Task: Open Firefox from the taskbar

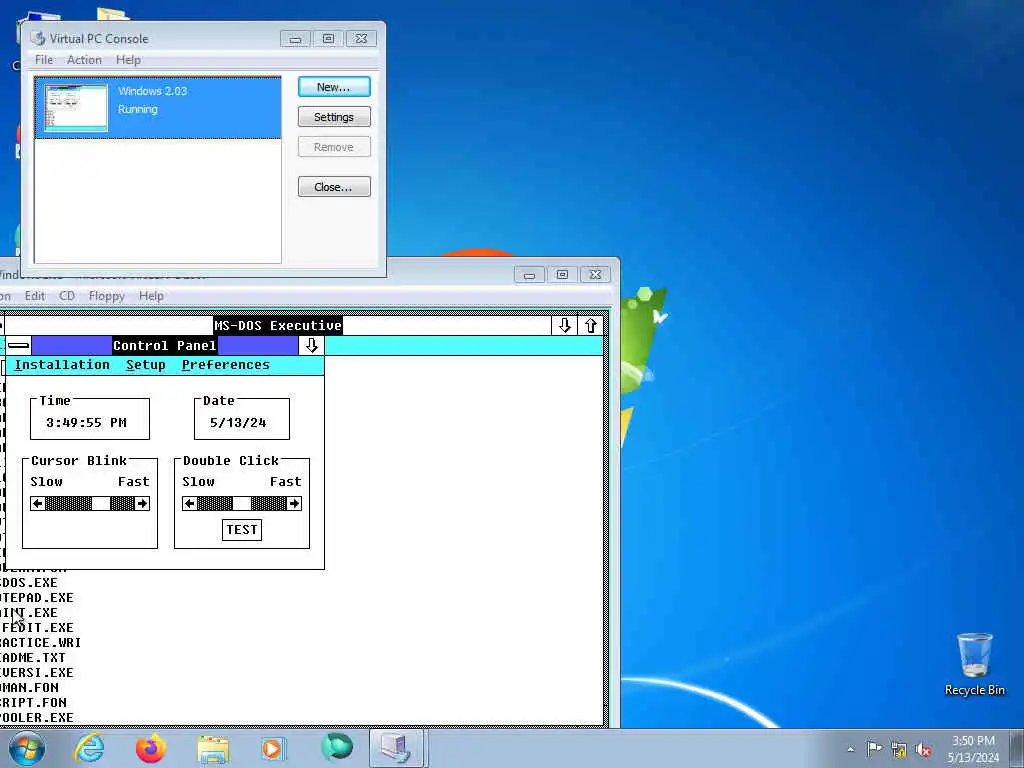Action: [151, 748]
